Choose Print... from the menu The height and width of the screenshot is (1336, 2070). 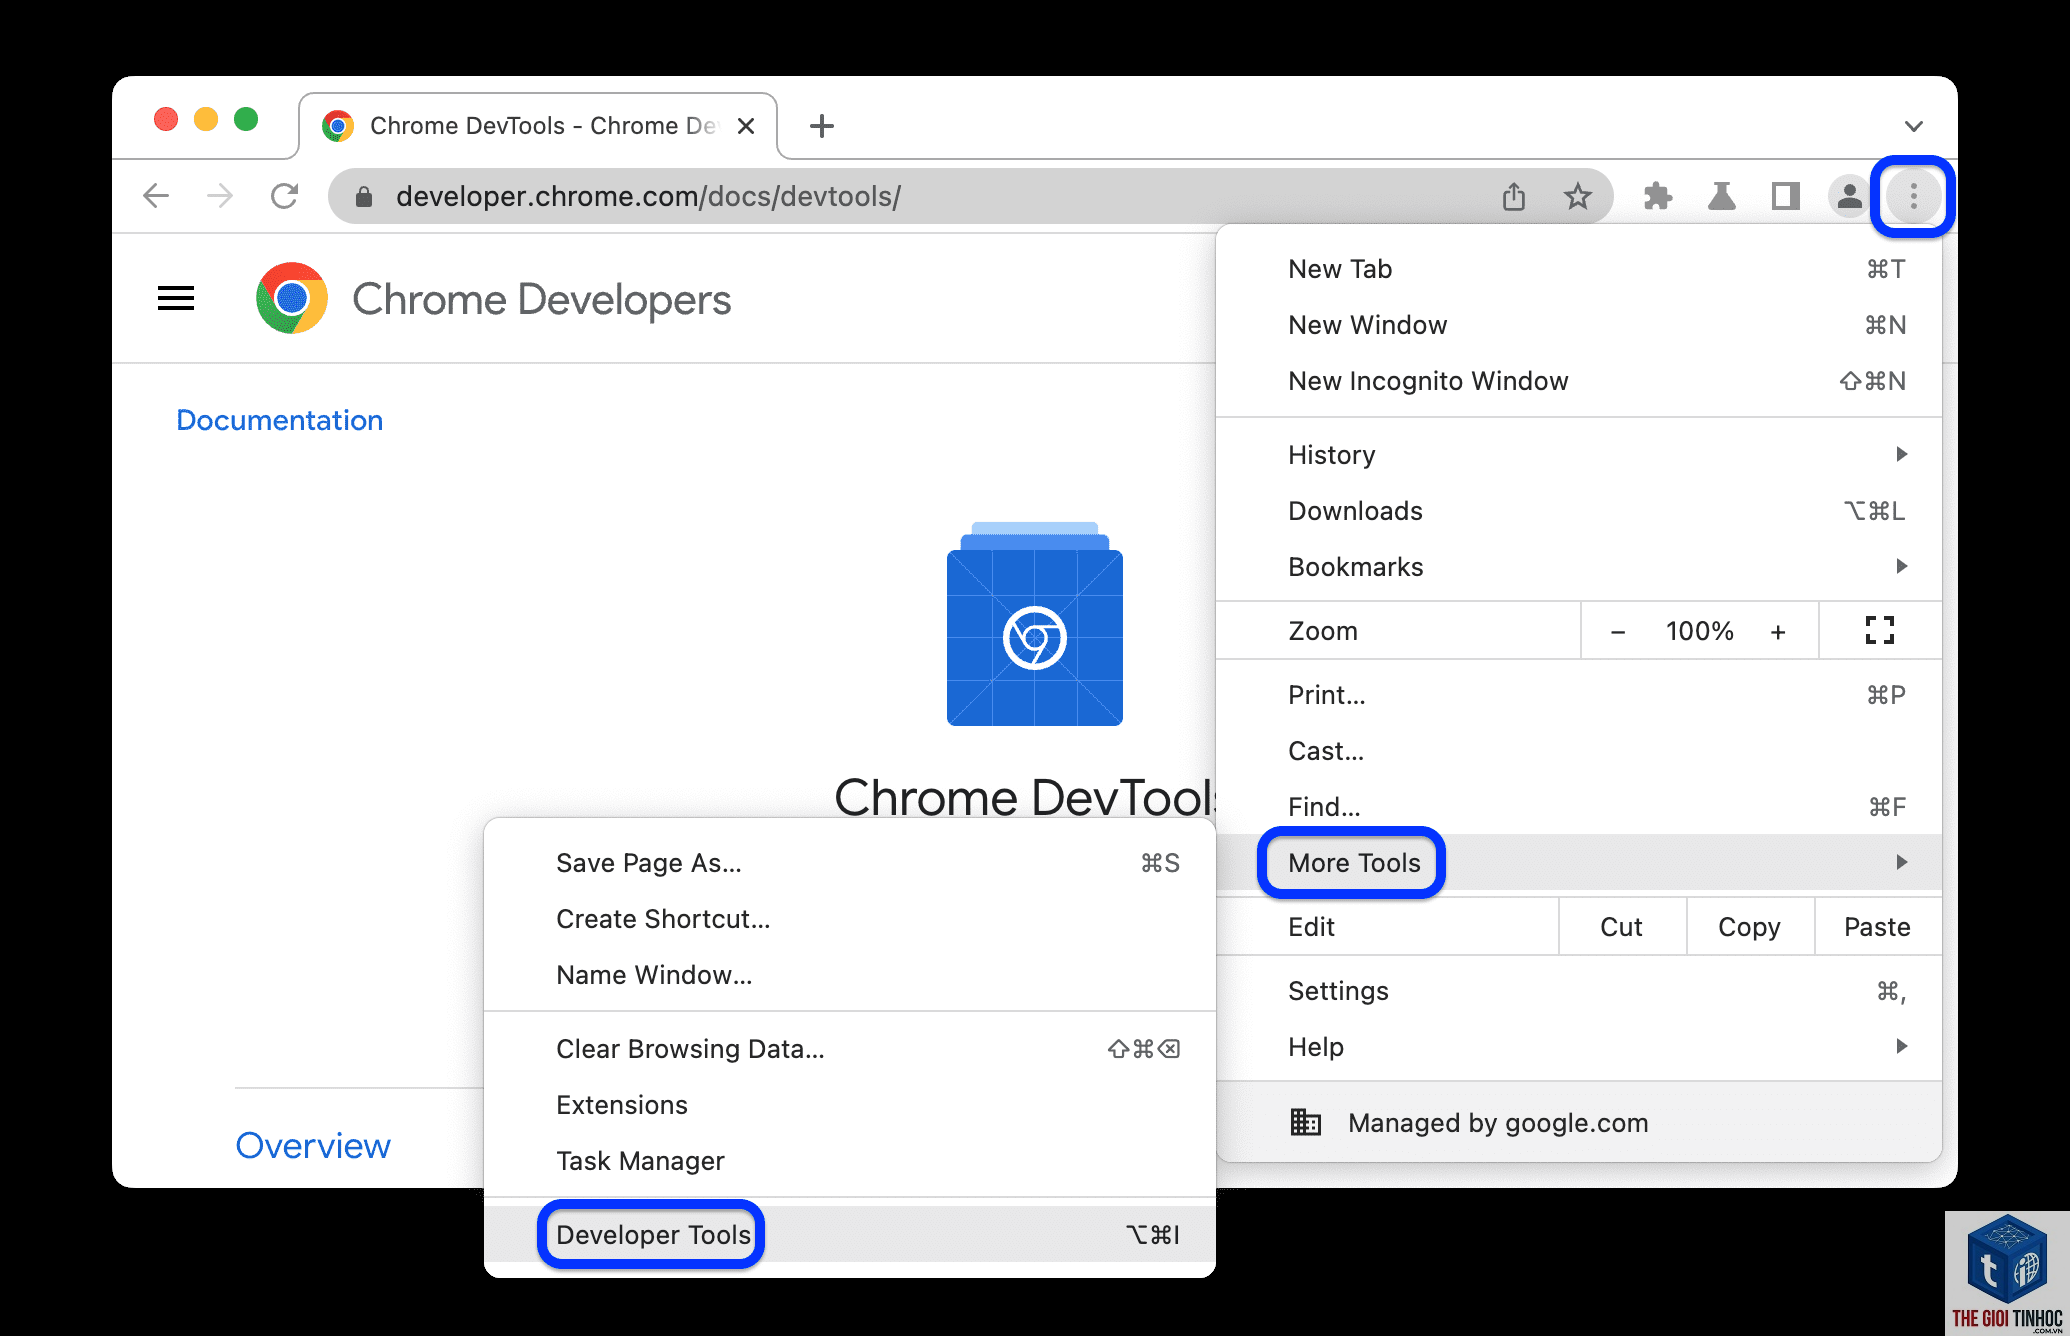pyautogui.click(x=1579, y=695)
